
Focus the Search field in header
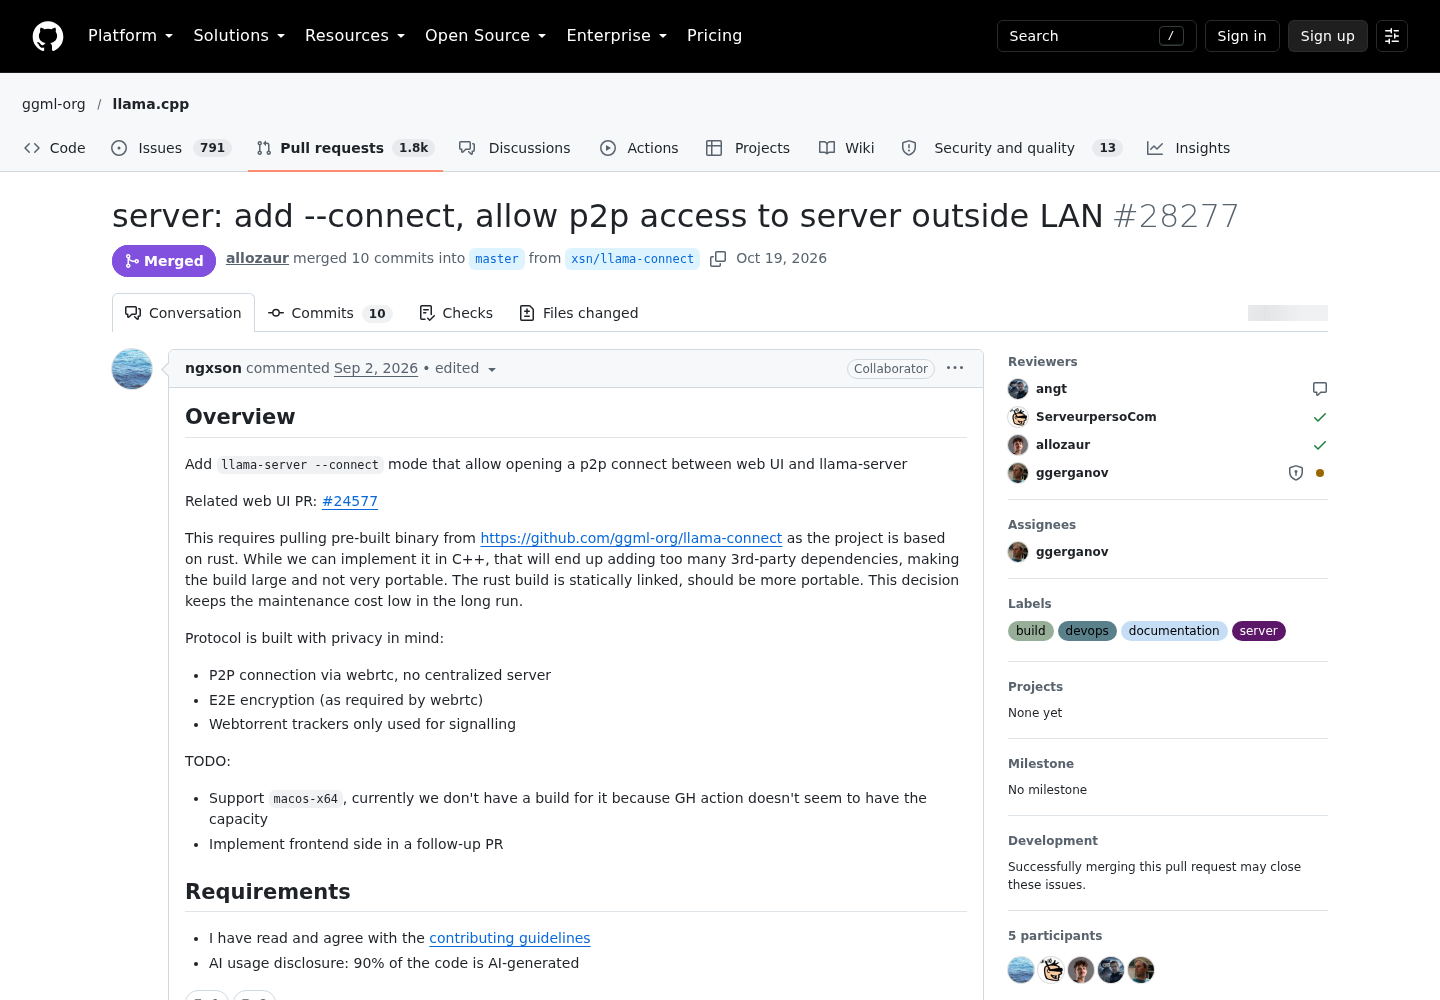pyautogui.click(x=1097, y=36)
